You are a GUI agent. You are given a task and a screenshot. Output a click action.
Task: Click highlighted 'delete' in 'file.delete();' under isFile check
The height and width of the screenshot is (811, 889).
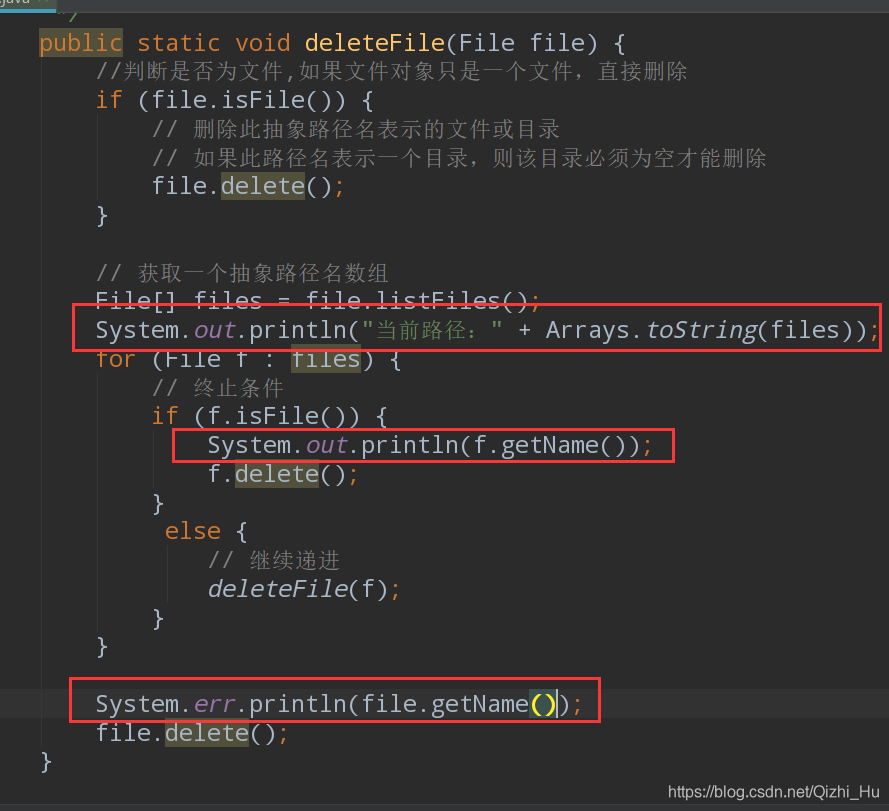tap(263, 187)
